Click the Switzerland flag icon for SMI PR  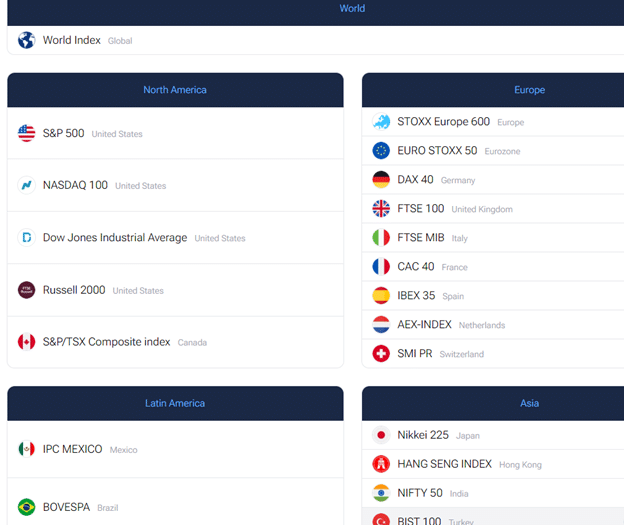(x=381, y=353)
